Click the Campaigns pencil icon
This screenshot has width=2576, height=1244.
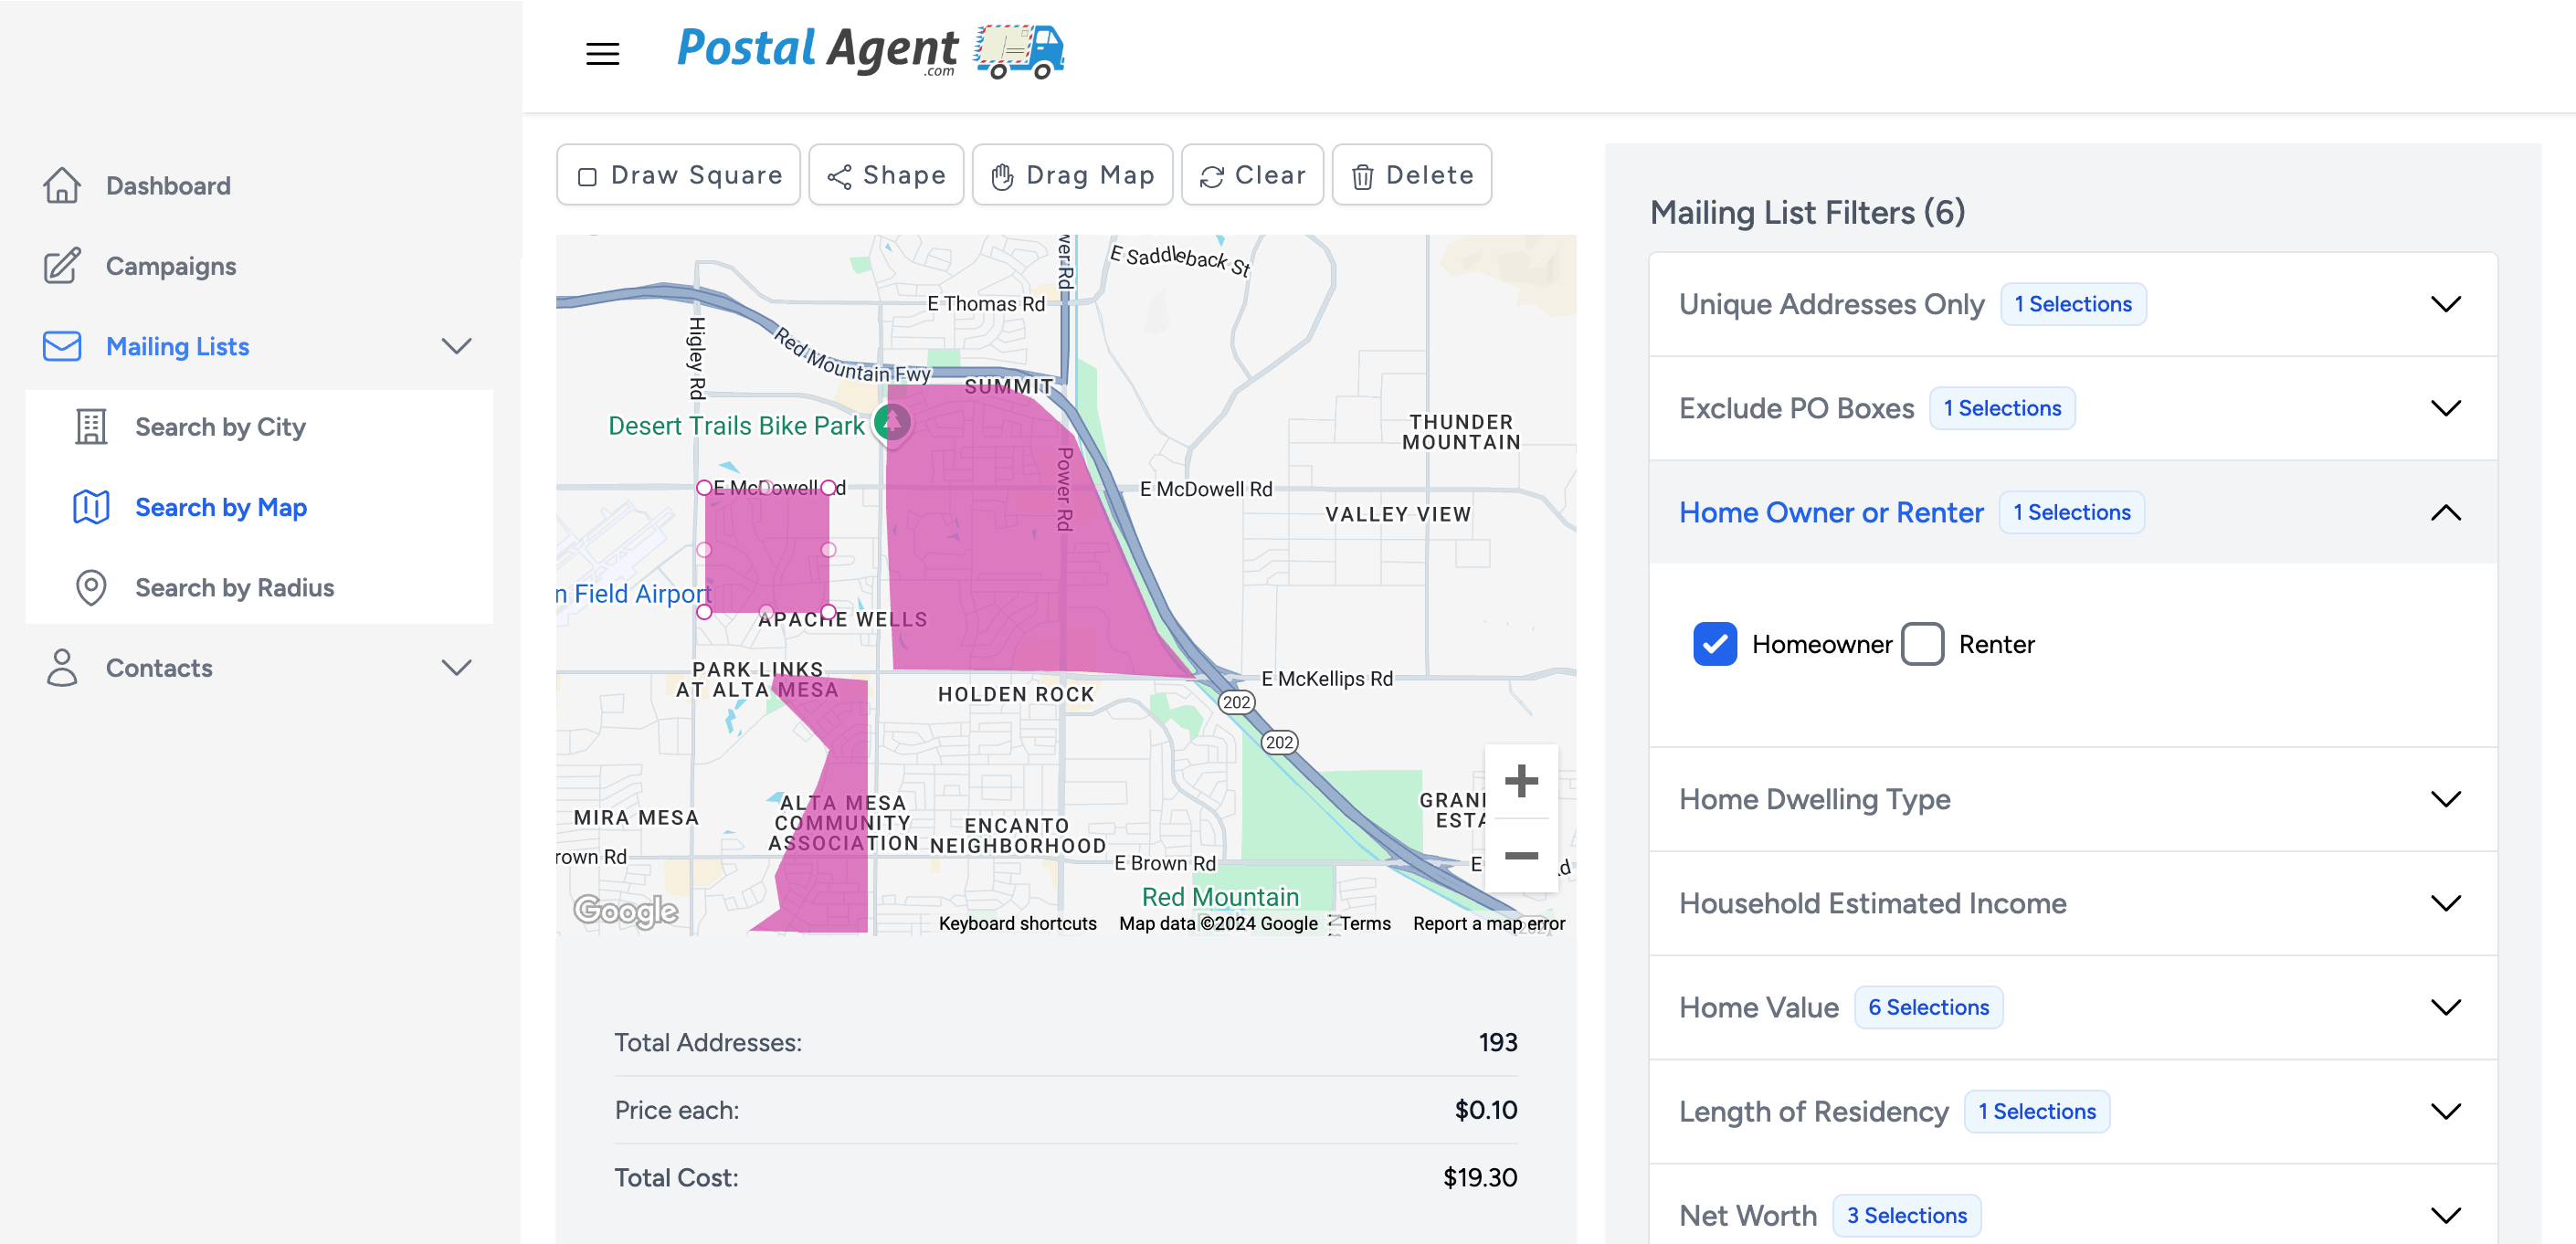62,266
